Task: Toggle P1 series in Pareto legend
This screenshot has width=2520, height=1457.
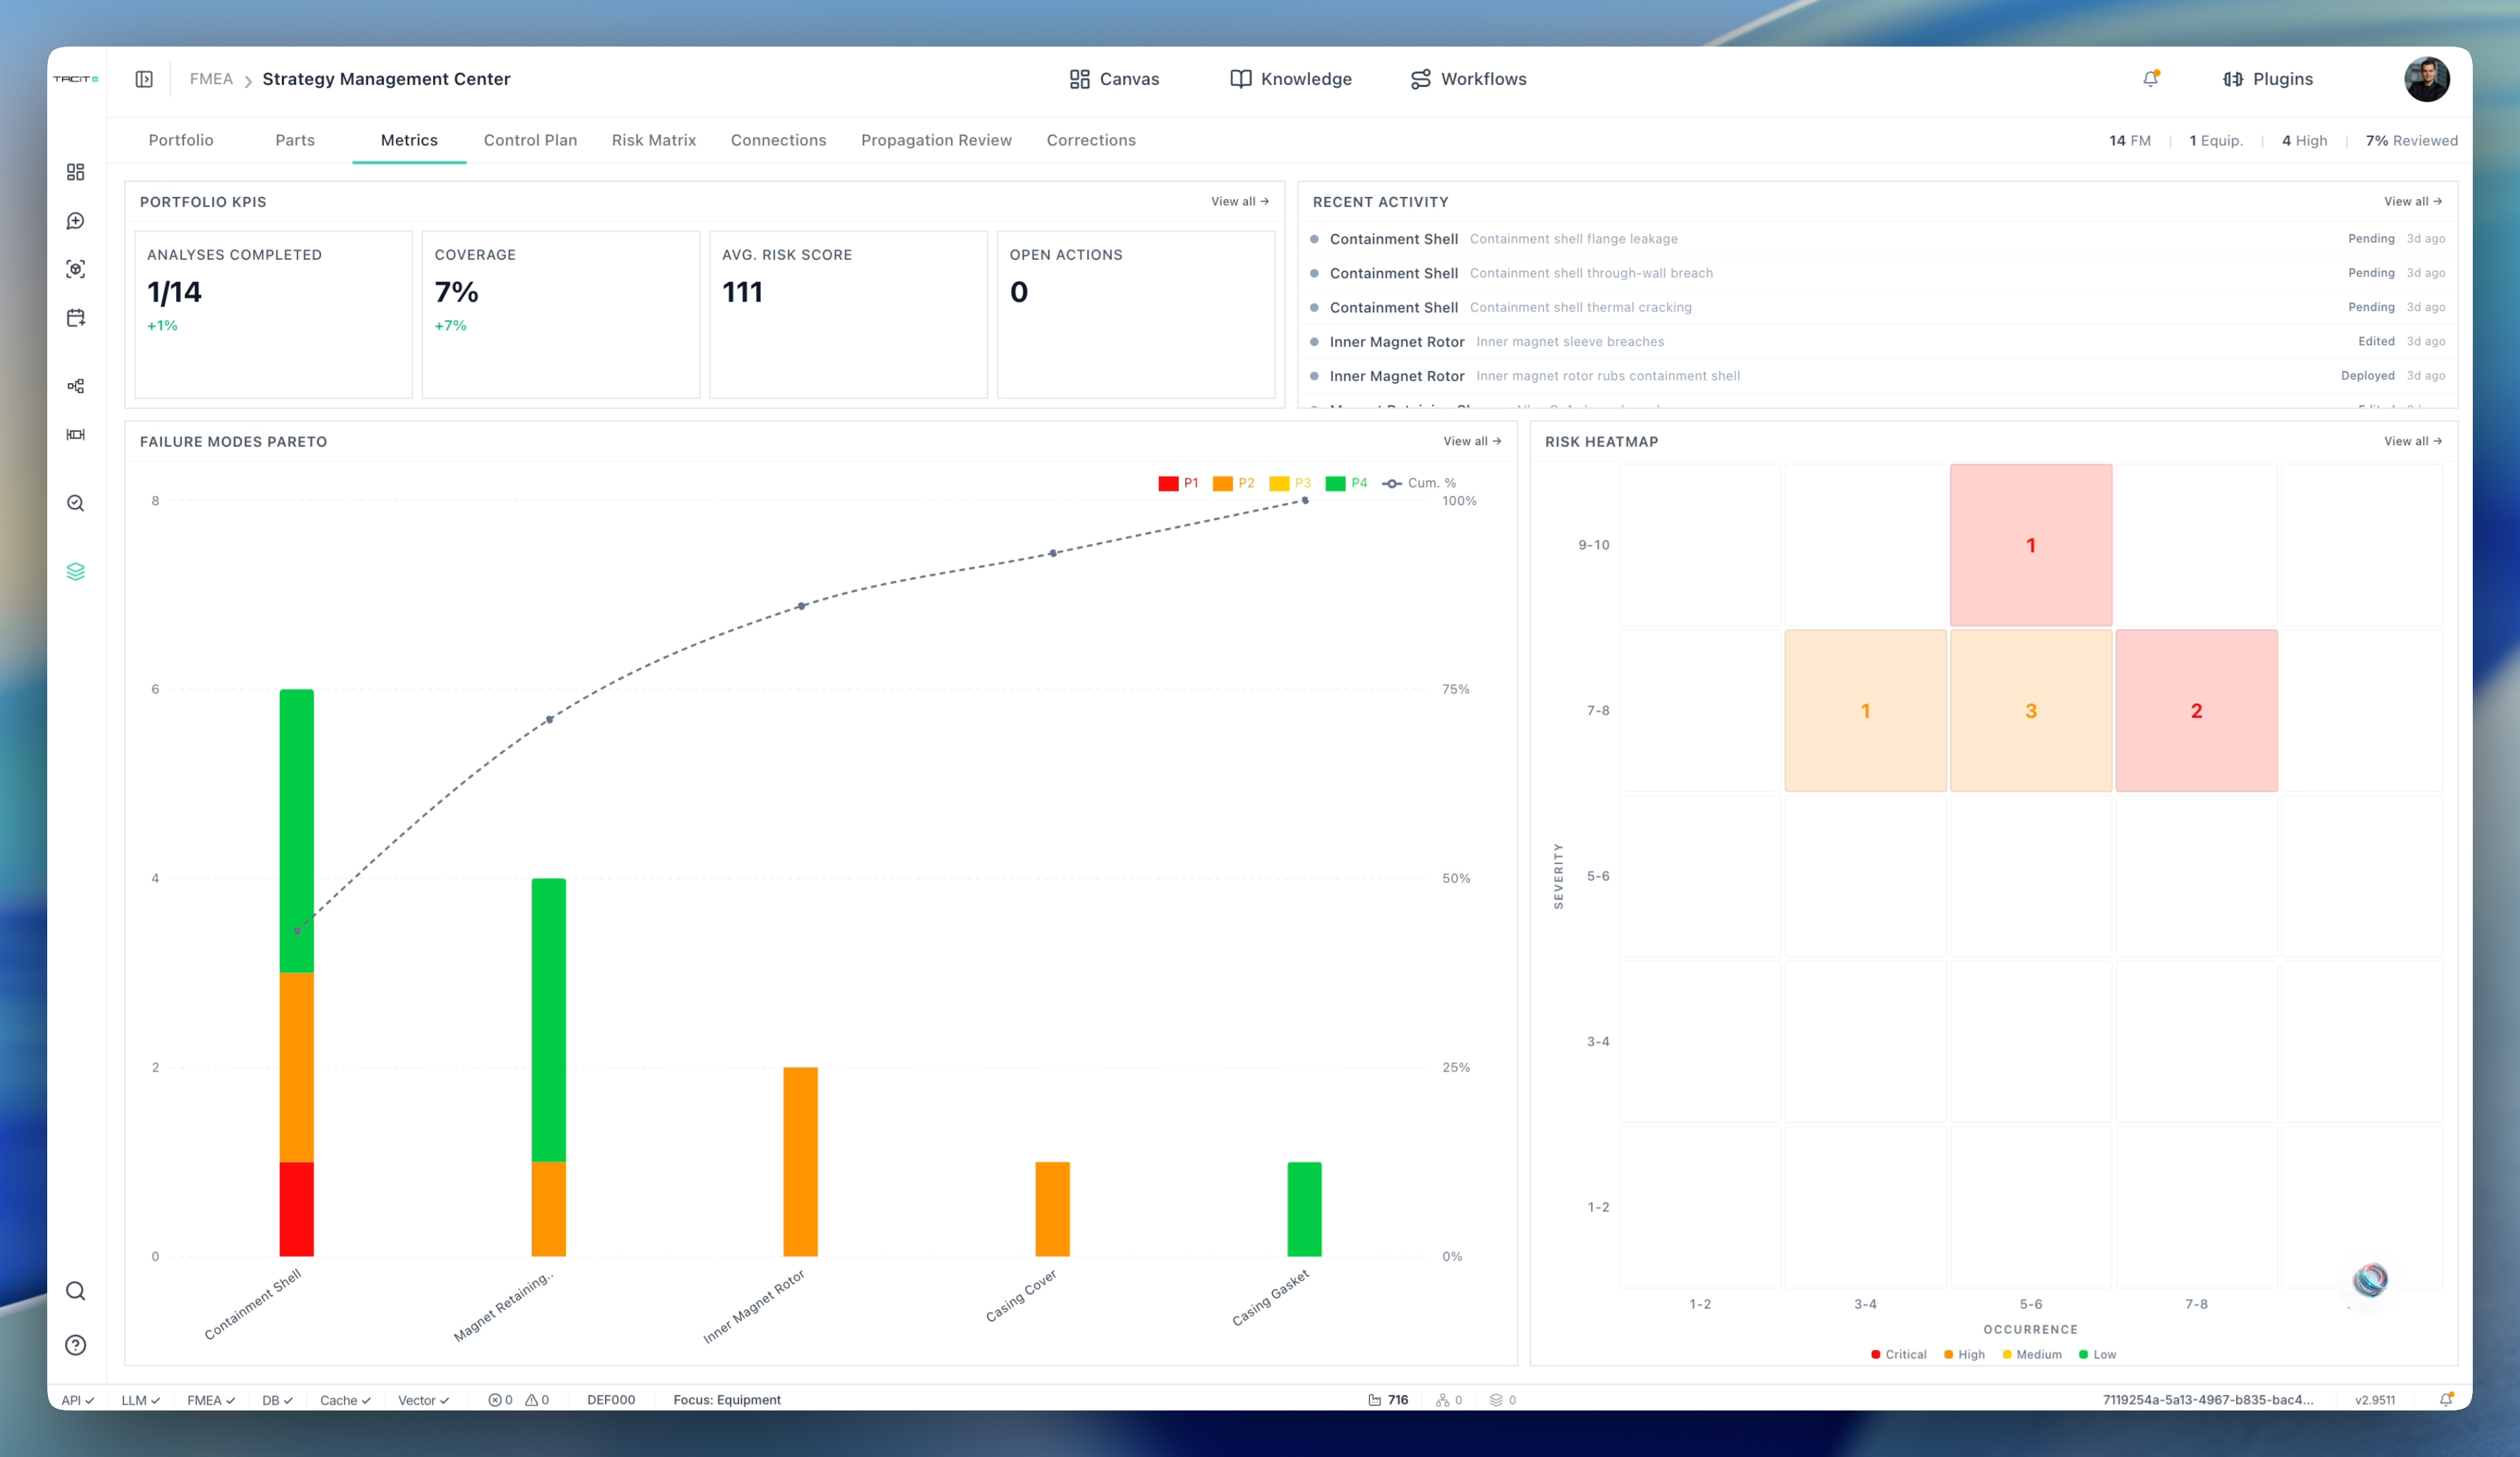Action: [x=1178, y=483]
